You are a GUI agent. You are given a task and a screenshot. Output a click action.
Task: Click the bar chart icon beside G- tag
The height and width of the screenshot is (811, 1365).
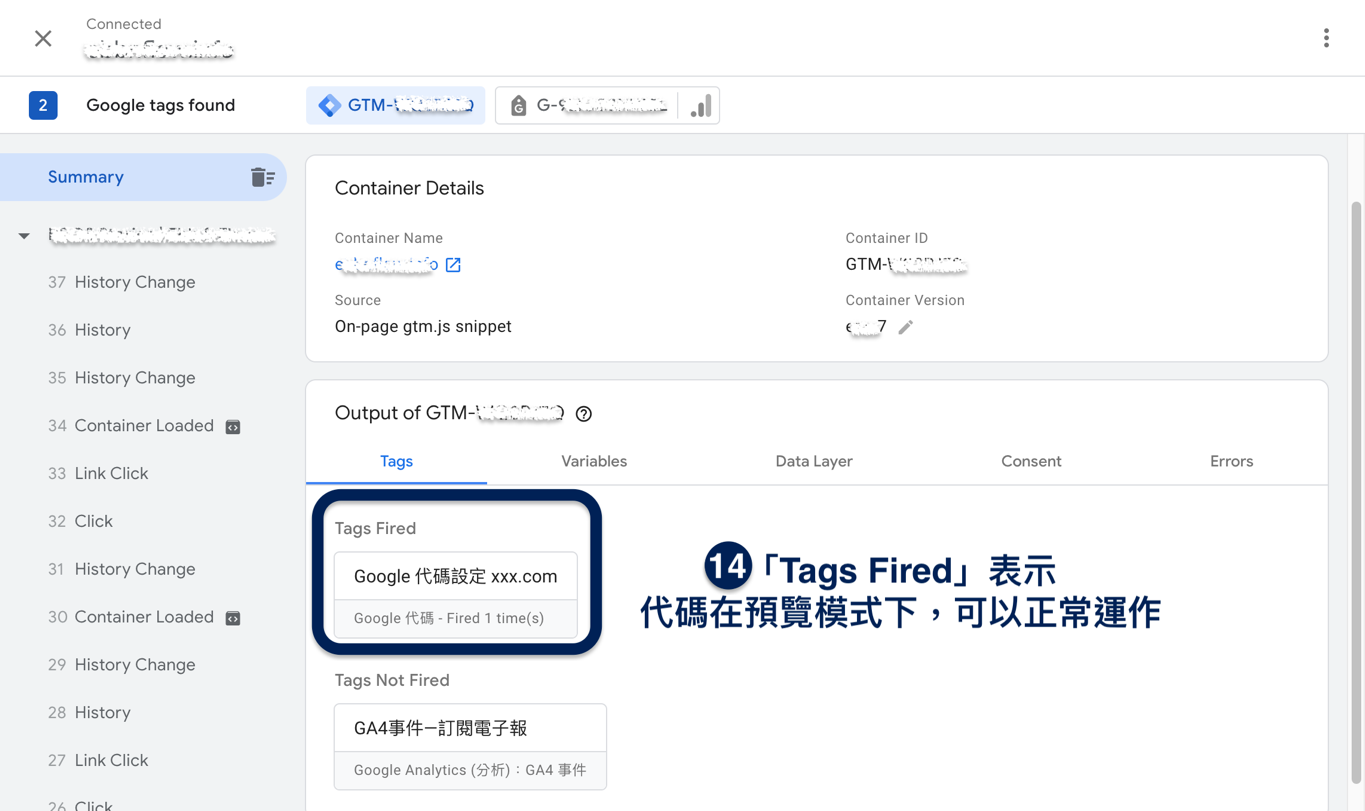click(700, 105)
